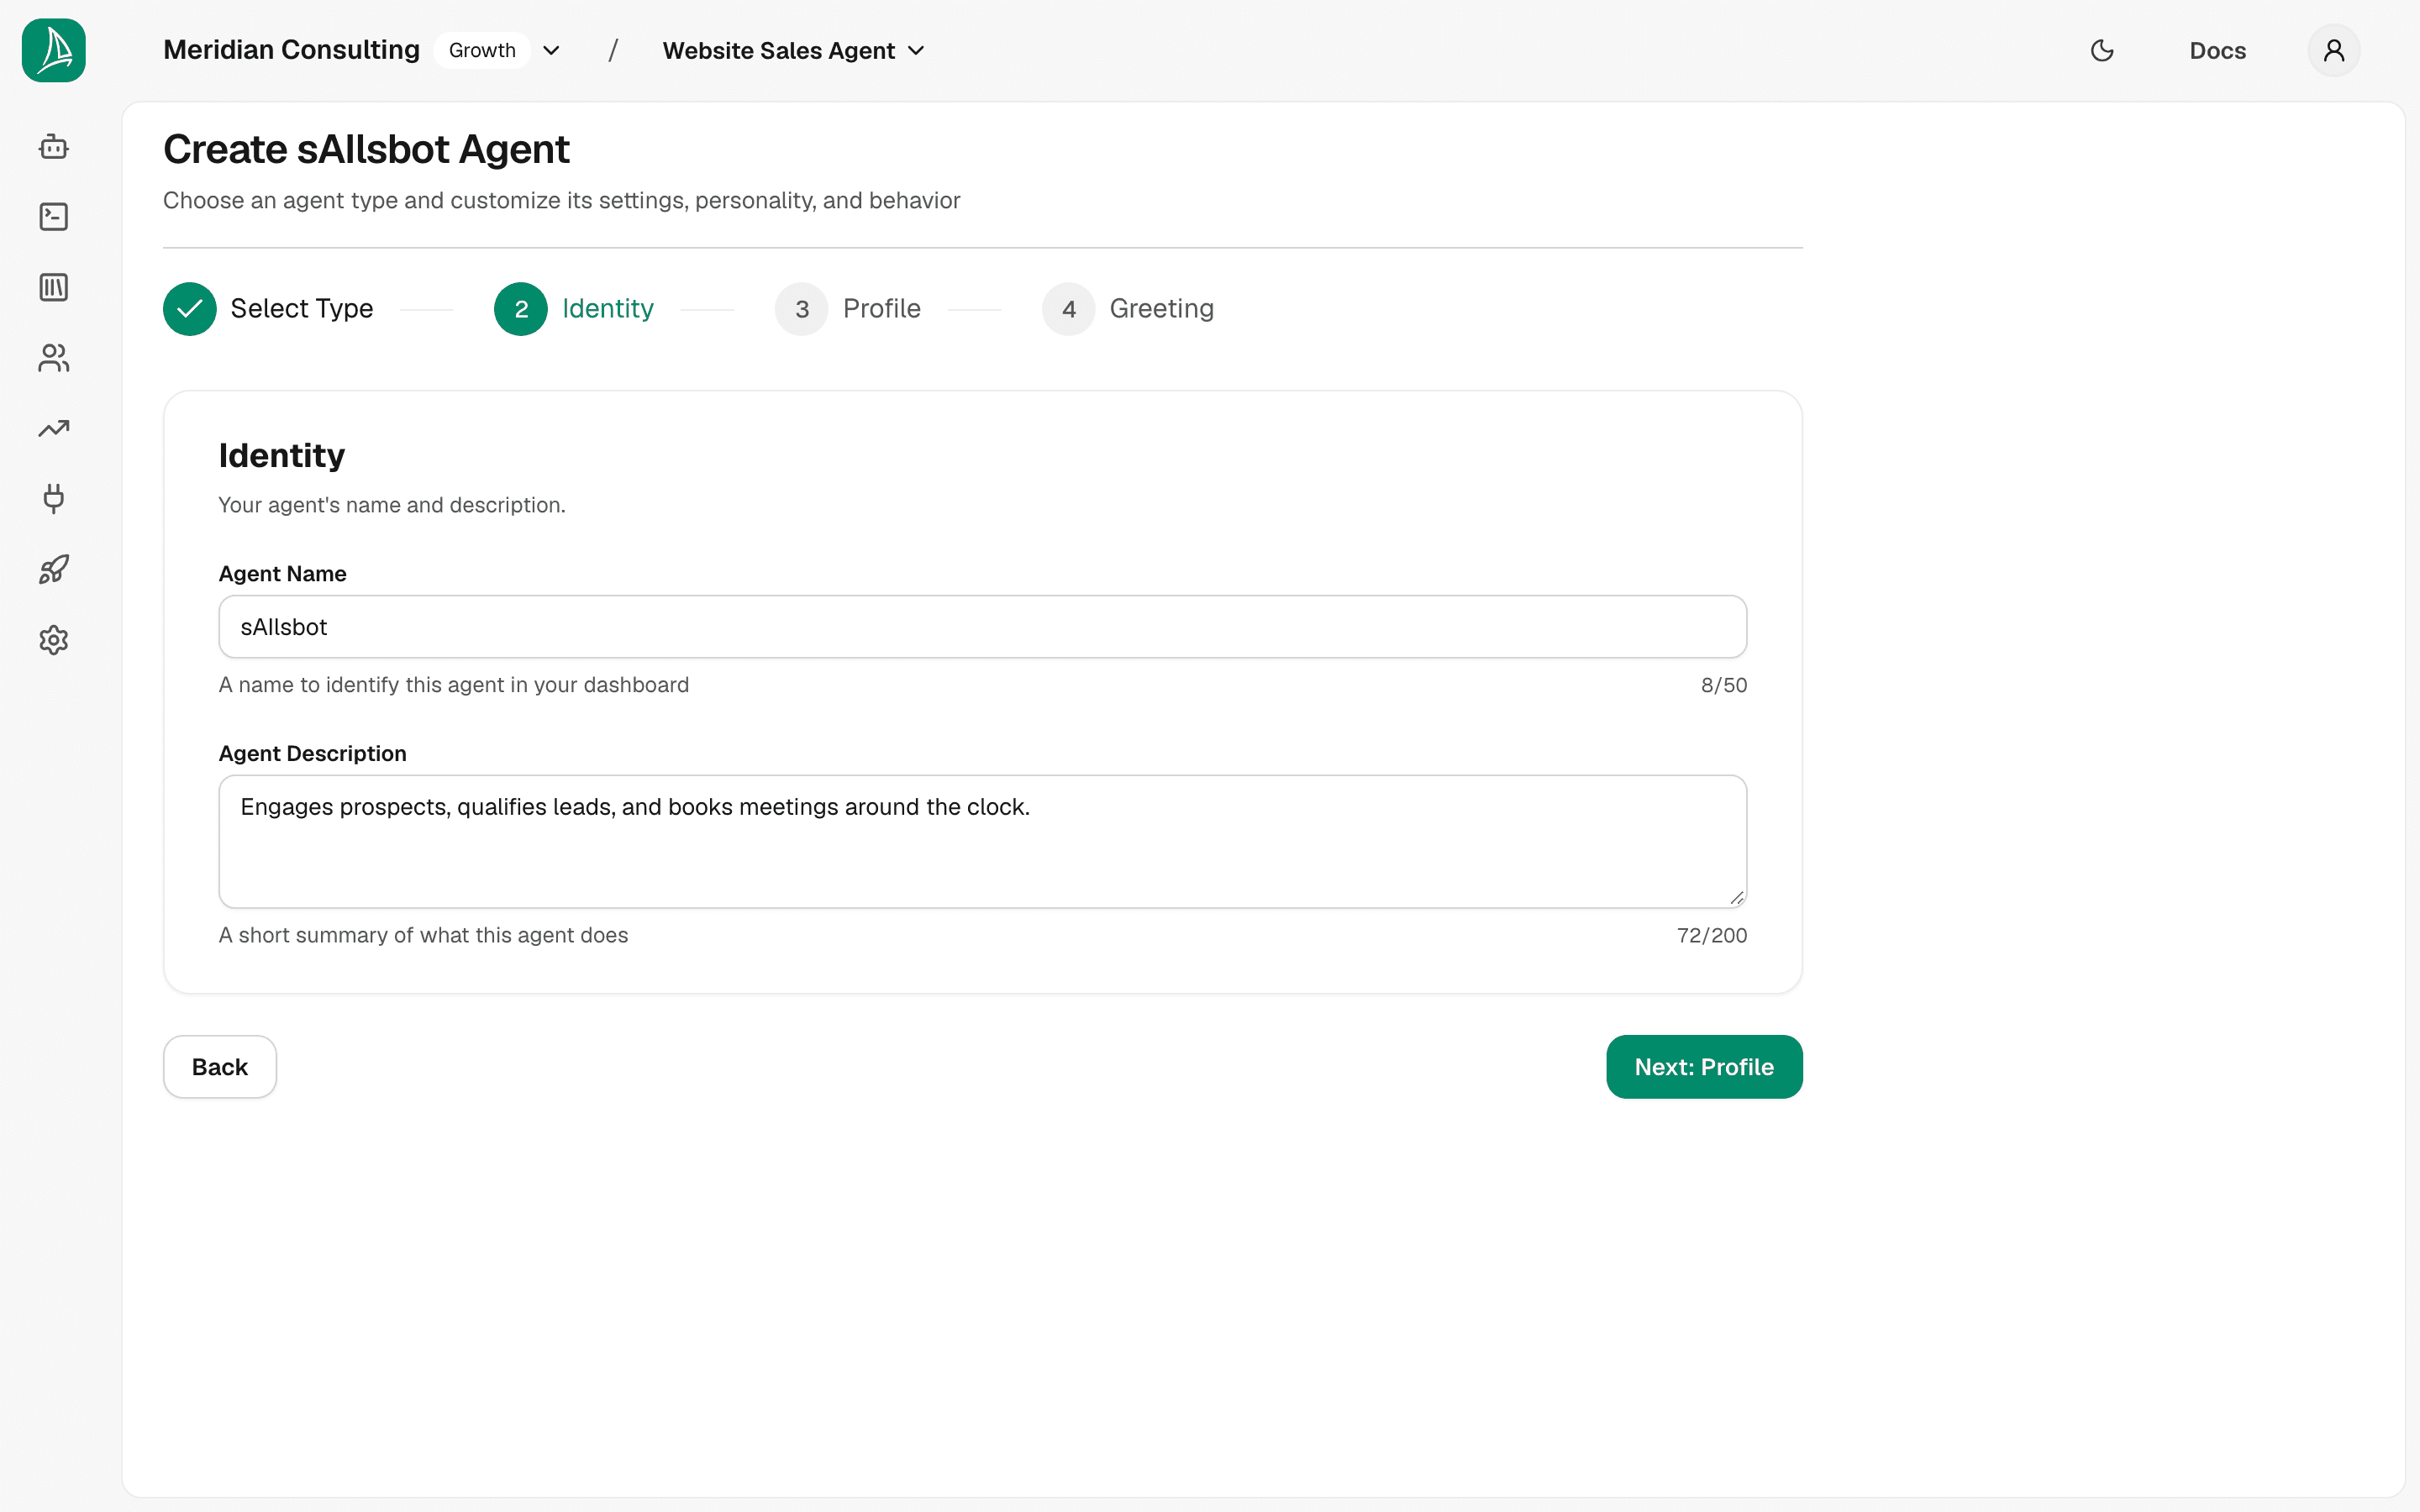2420x1512 pixels.
Task: Focus the Agent Description text area
Action: 982,841
